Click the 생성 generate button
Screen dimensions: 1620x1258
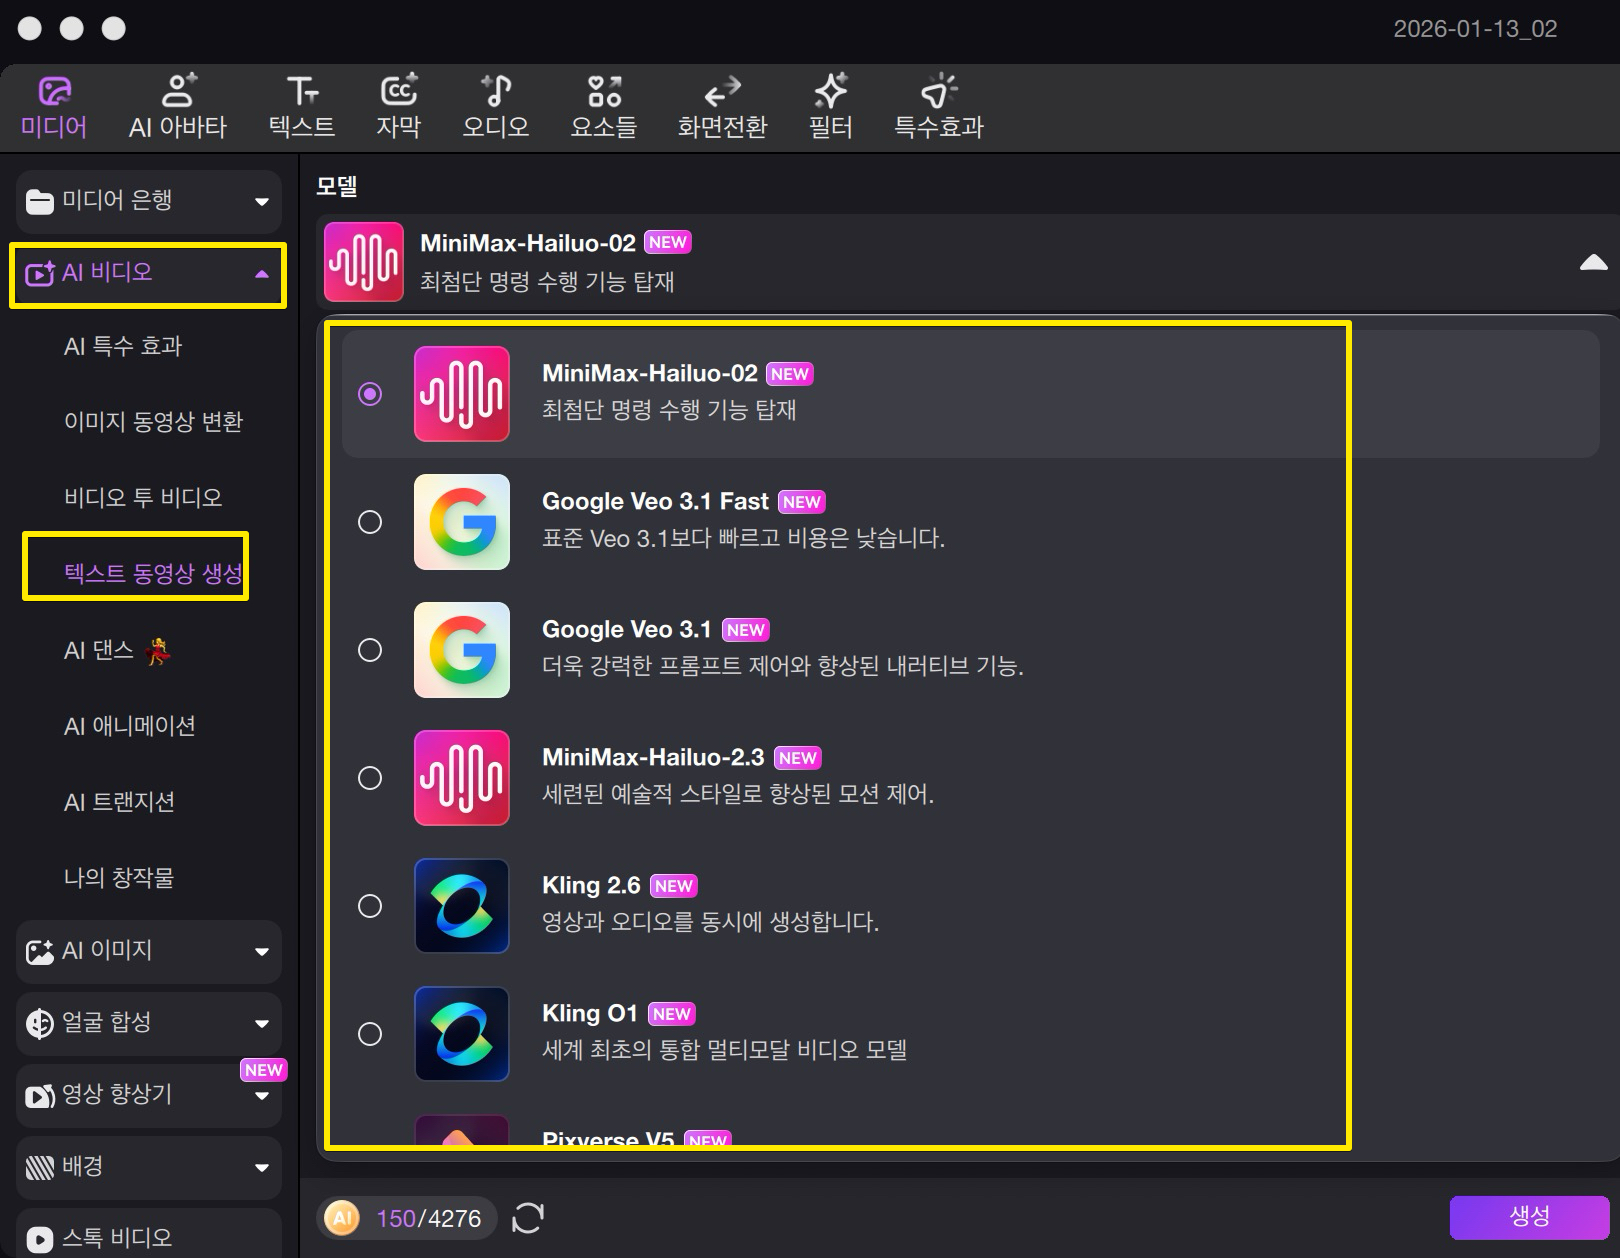click(1529, 1217)
